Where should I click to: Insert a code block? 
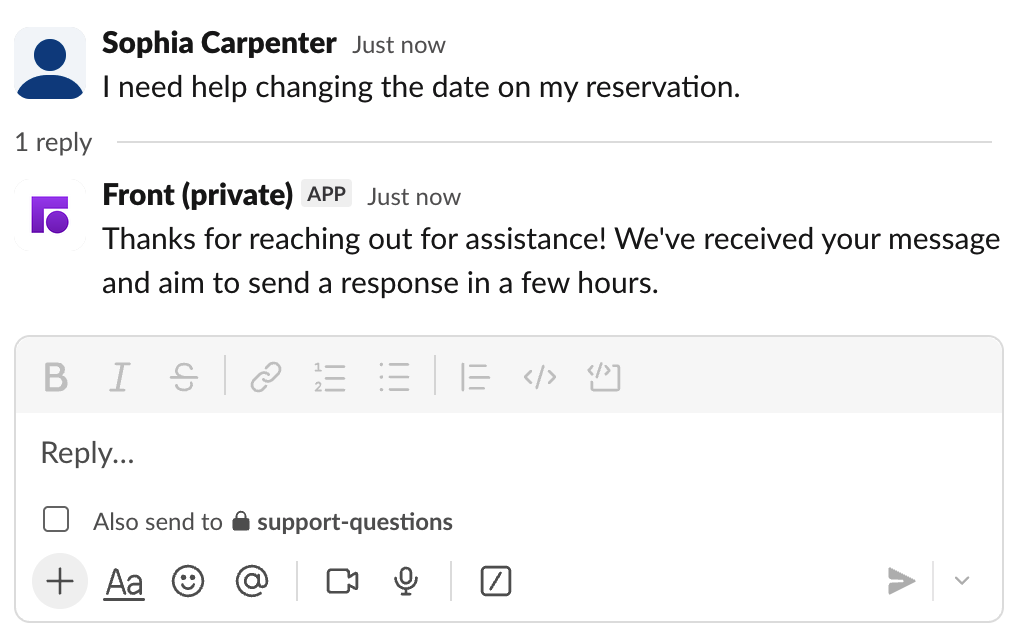tap(604, 377)
